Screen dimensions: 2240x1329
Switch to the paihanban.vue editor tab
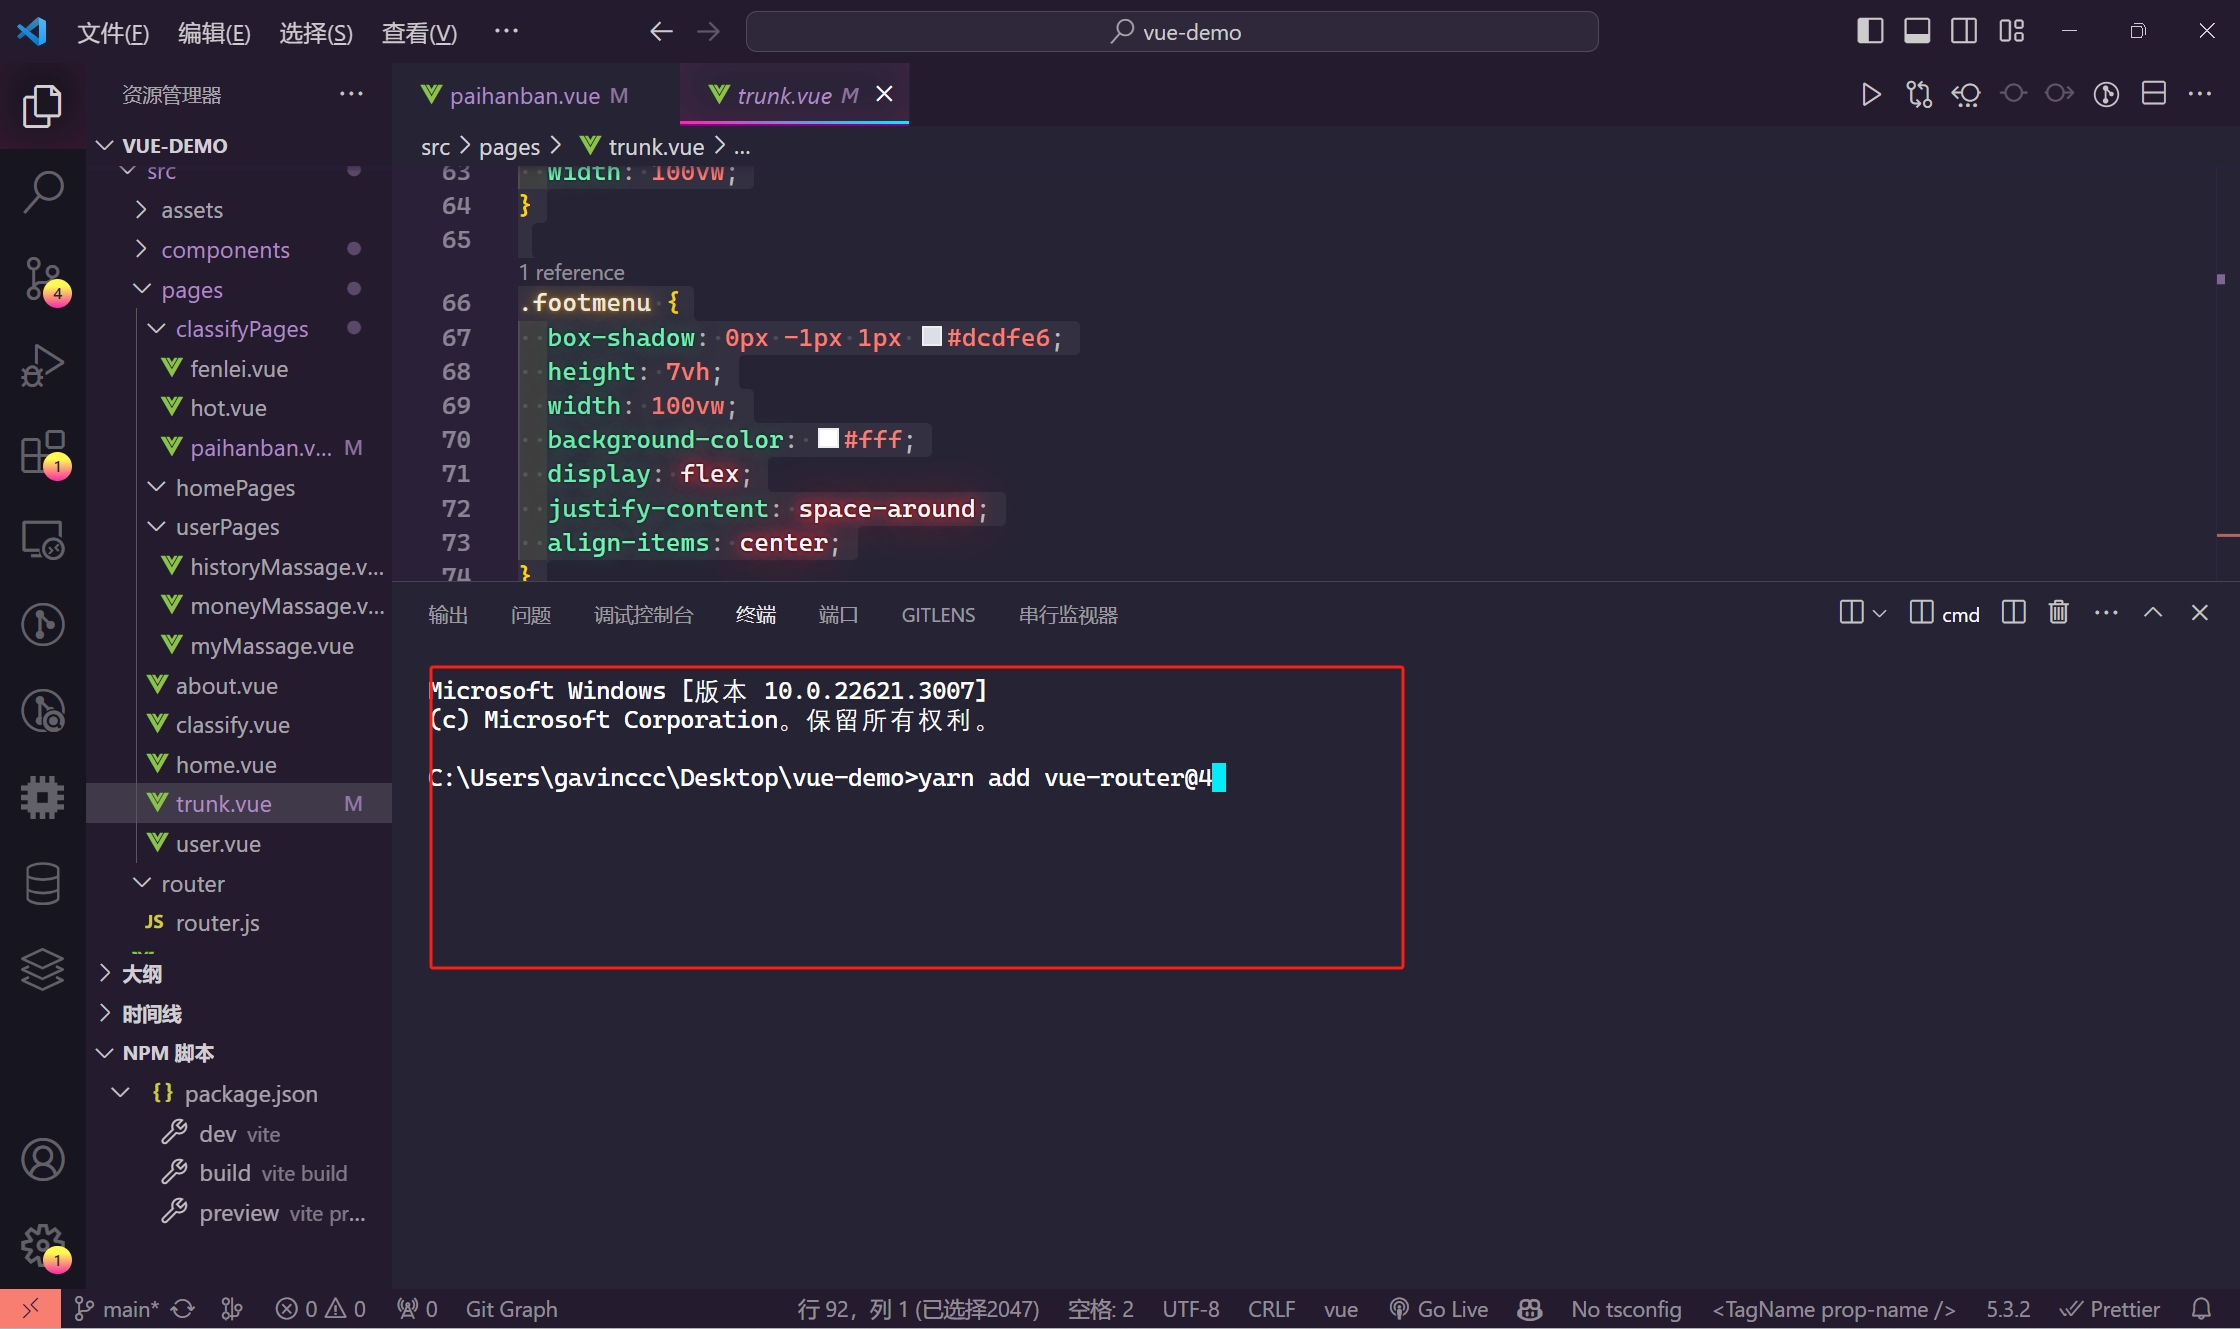tap(535, 95)
